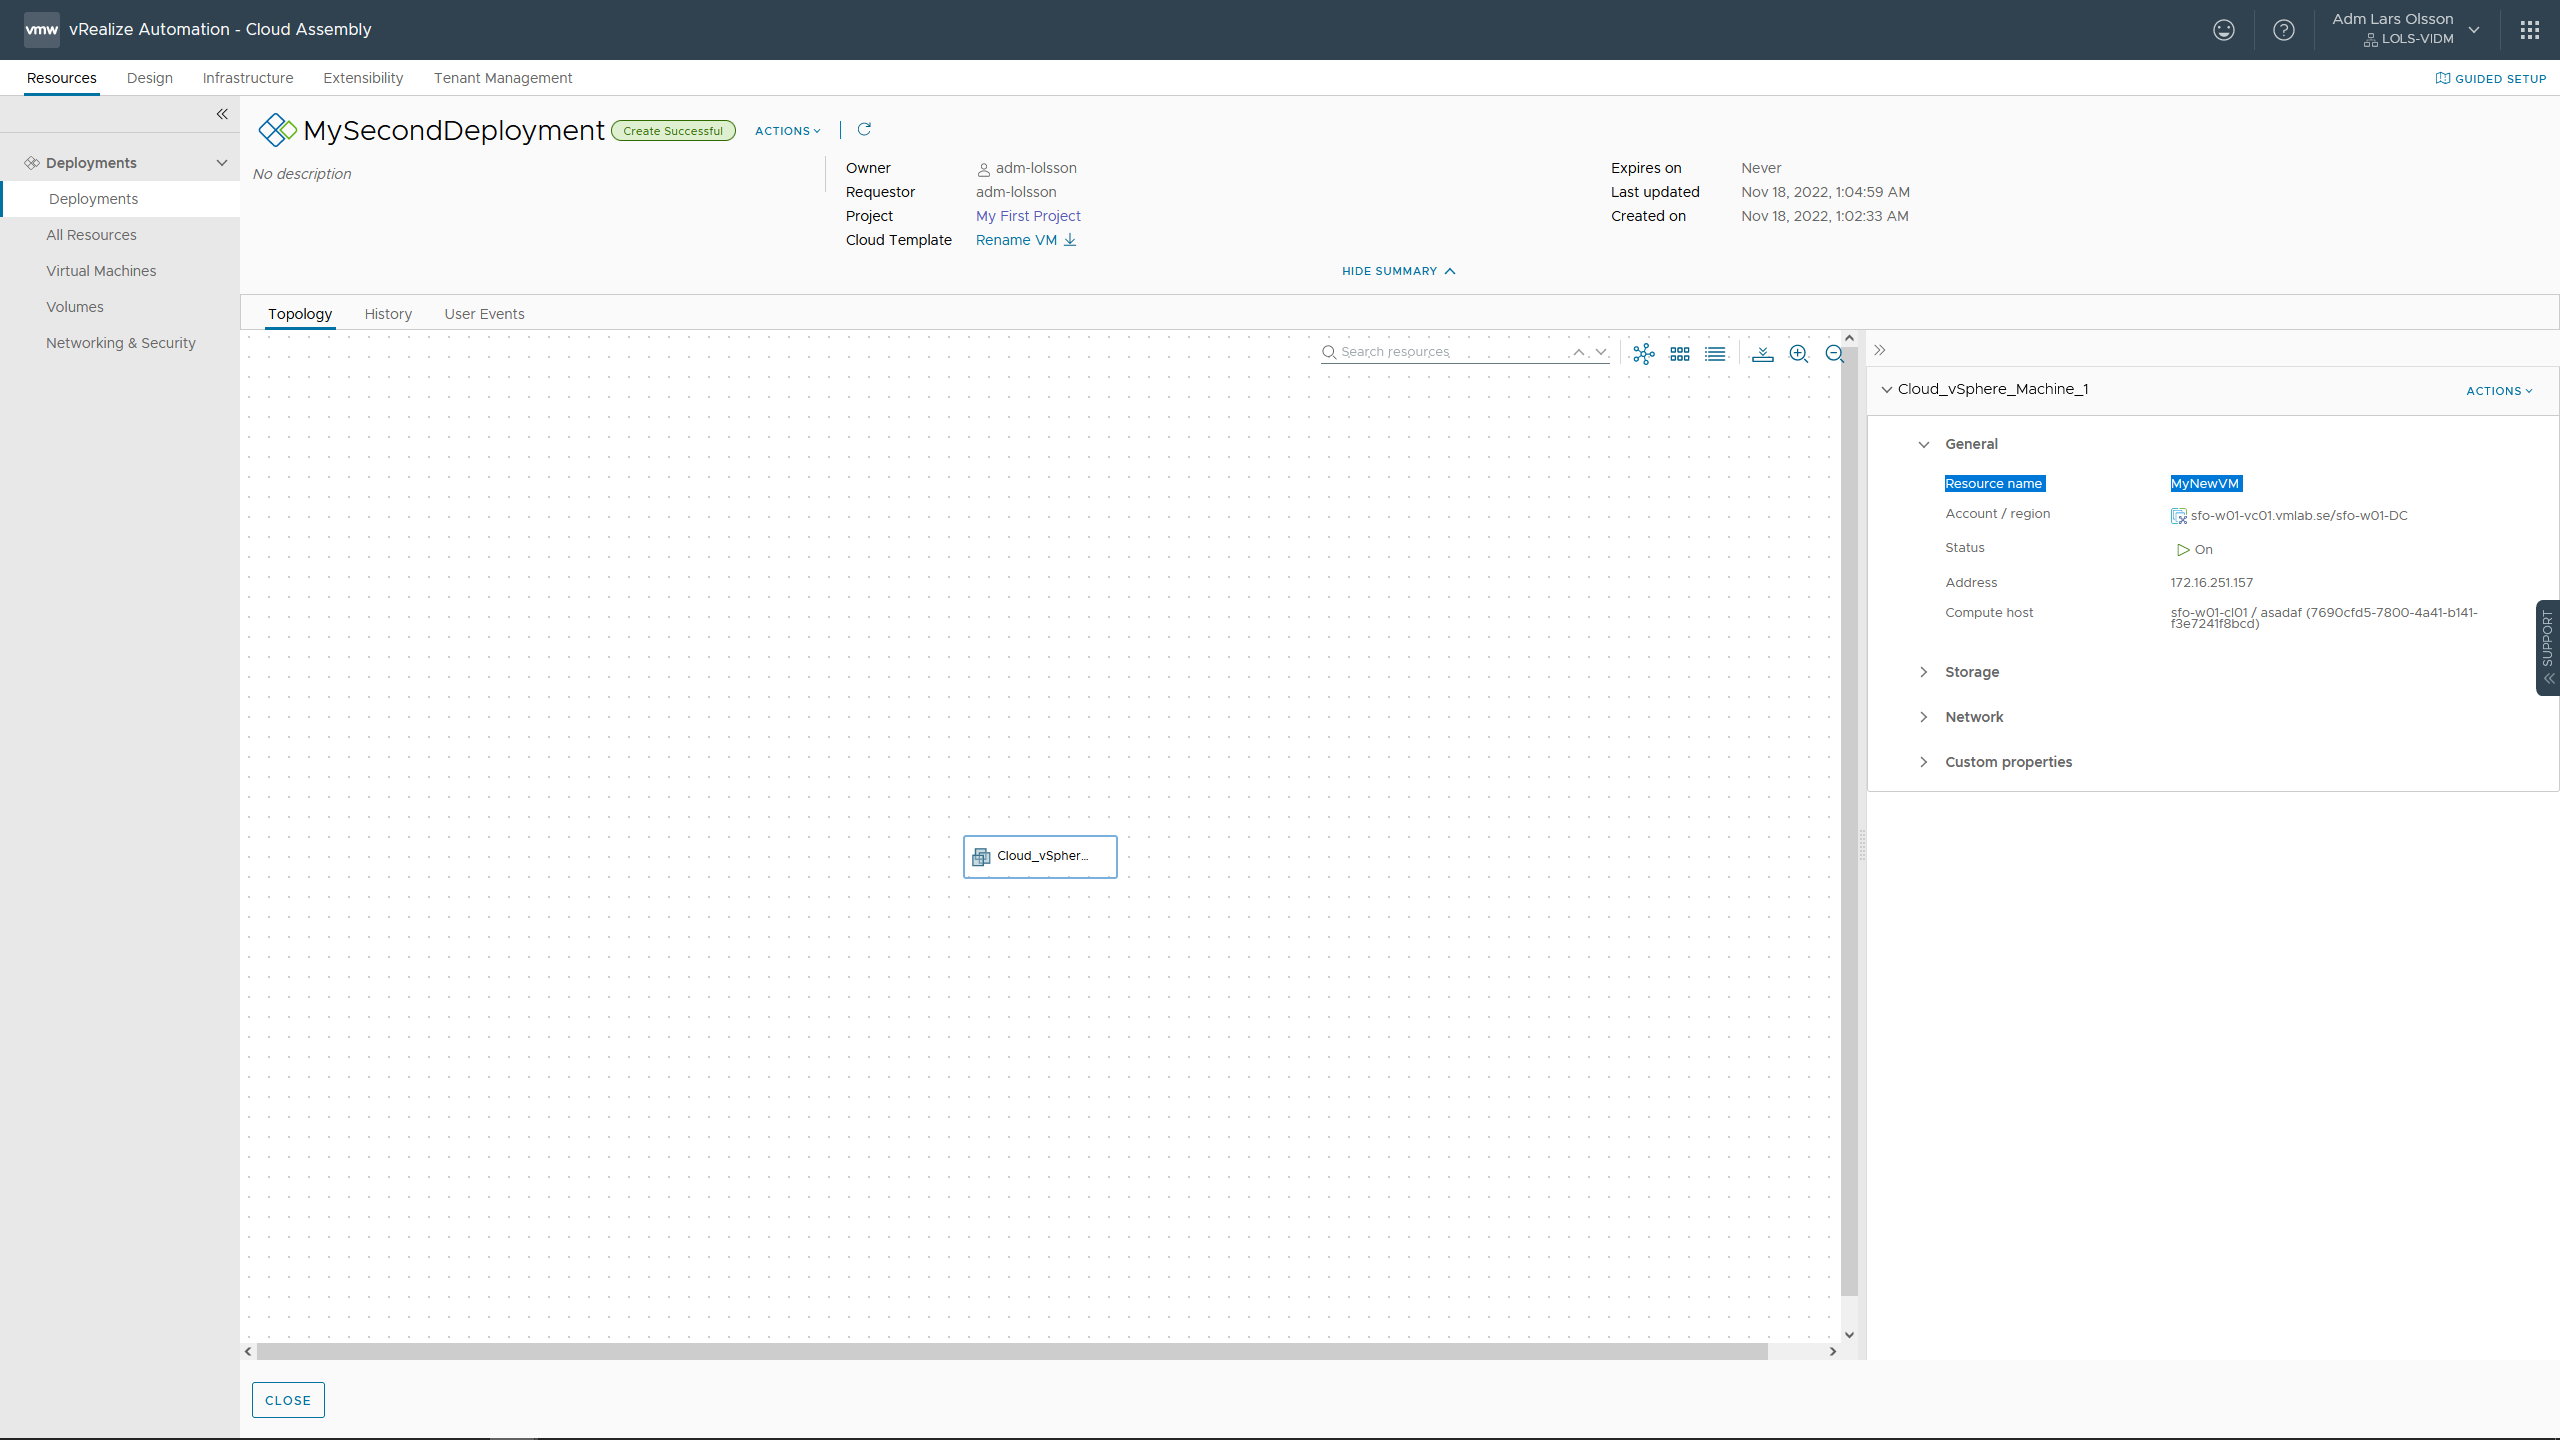Zoom out on the topology canvas

tap(1834, 353)
